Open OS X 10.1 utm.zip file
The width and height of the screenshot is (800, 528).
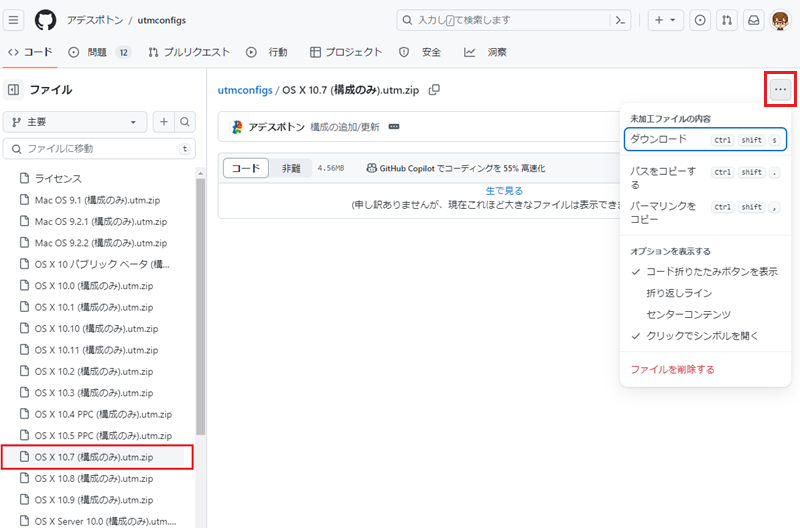(93, 307)
